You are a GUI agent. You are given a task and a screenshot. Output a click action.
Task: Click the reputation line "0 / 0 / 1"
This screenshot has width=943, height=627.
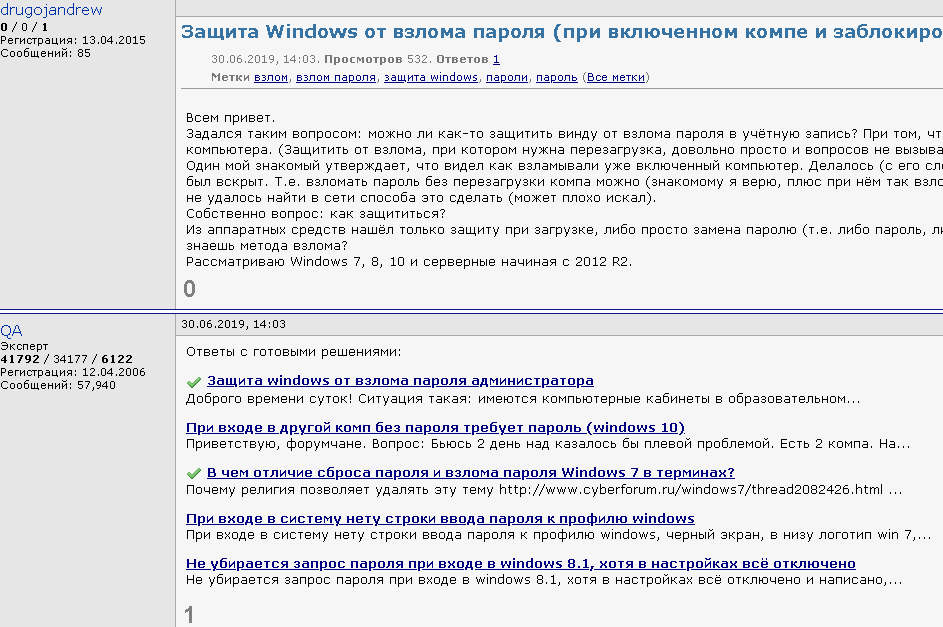[24, 27]
